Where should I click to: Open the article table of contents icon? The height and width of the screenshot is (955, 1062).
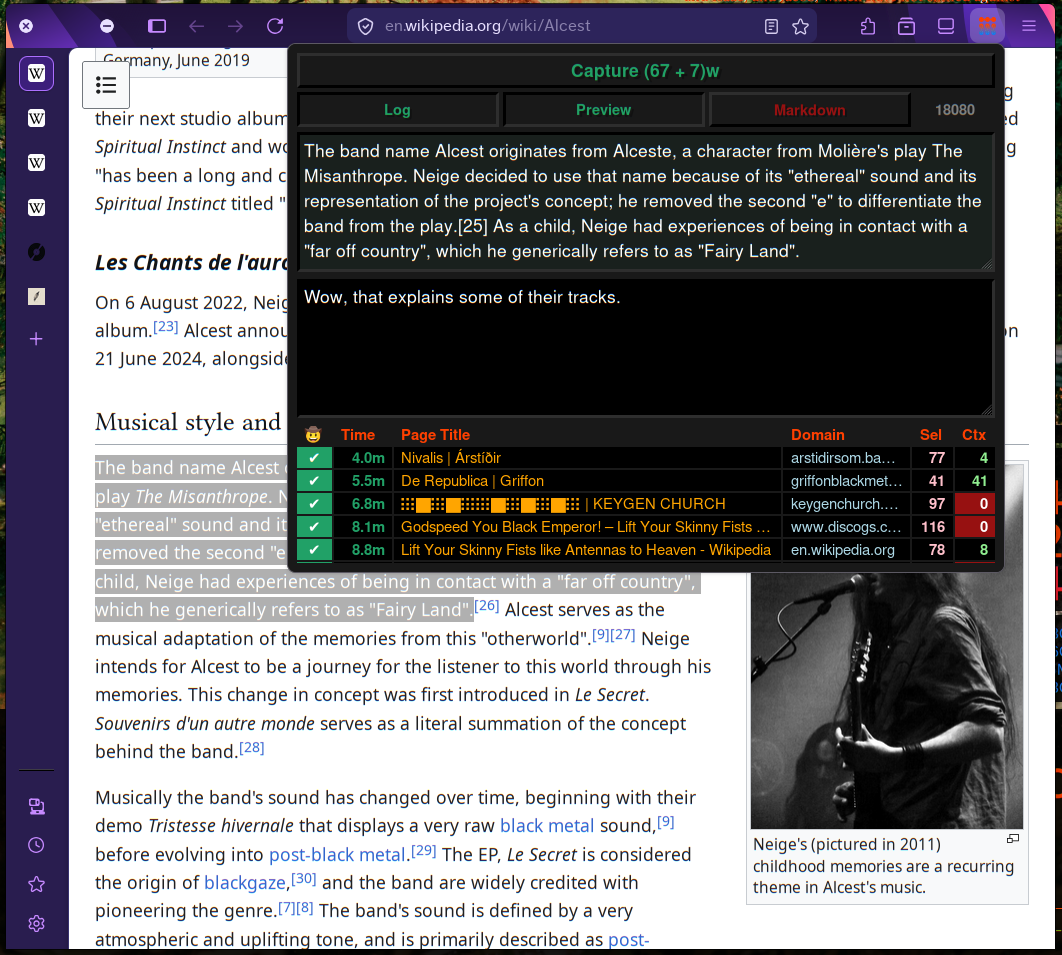point(106,85)
